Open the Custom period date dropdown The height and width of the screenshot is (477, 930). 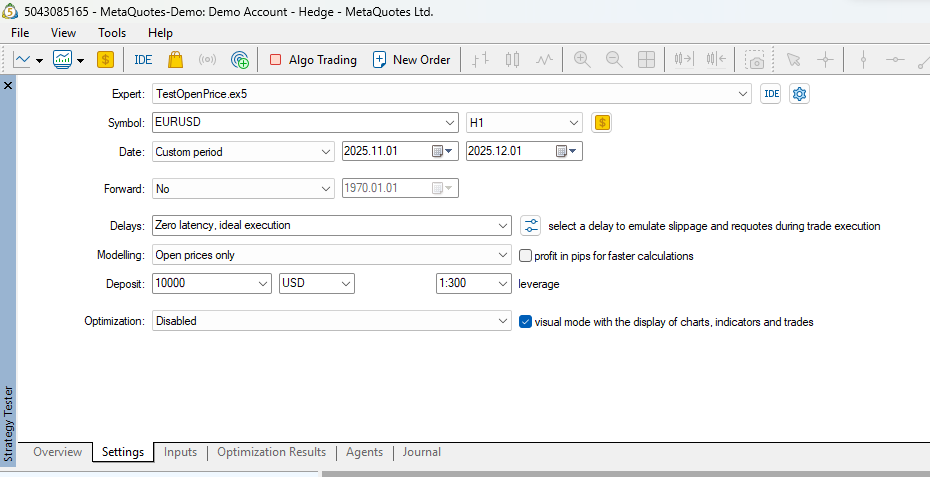(x=243, y=152)
